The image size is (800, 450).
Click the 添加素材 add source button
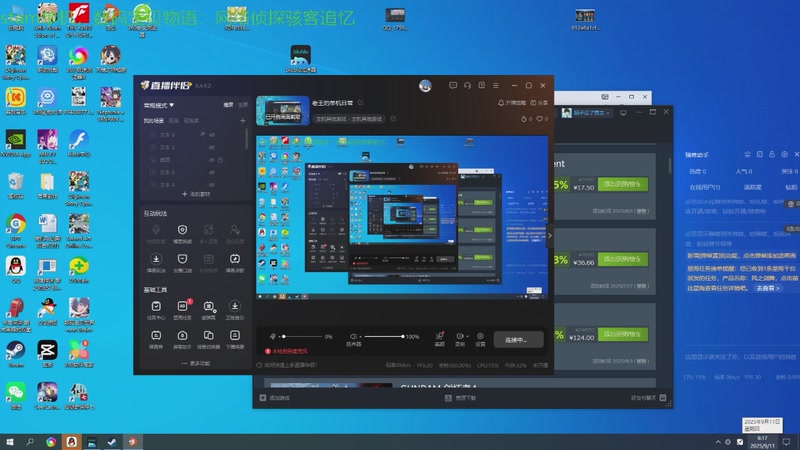(195, 194)
